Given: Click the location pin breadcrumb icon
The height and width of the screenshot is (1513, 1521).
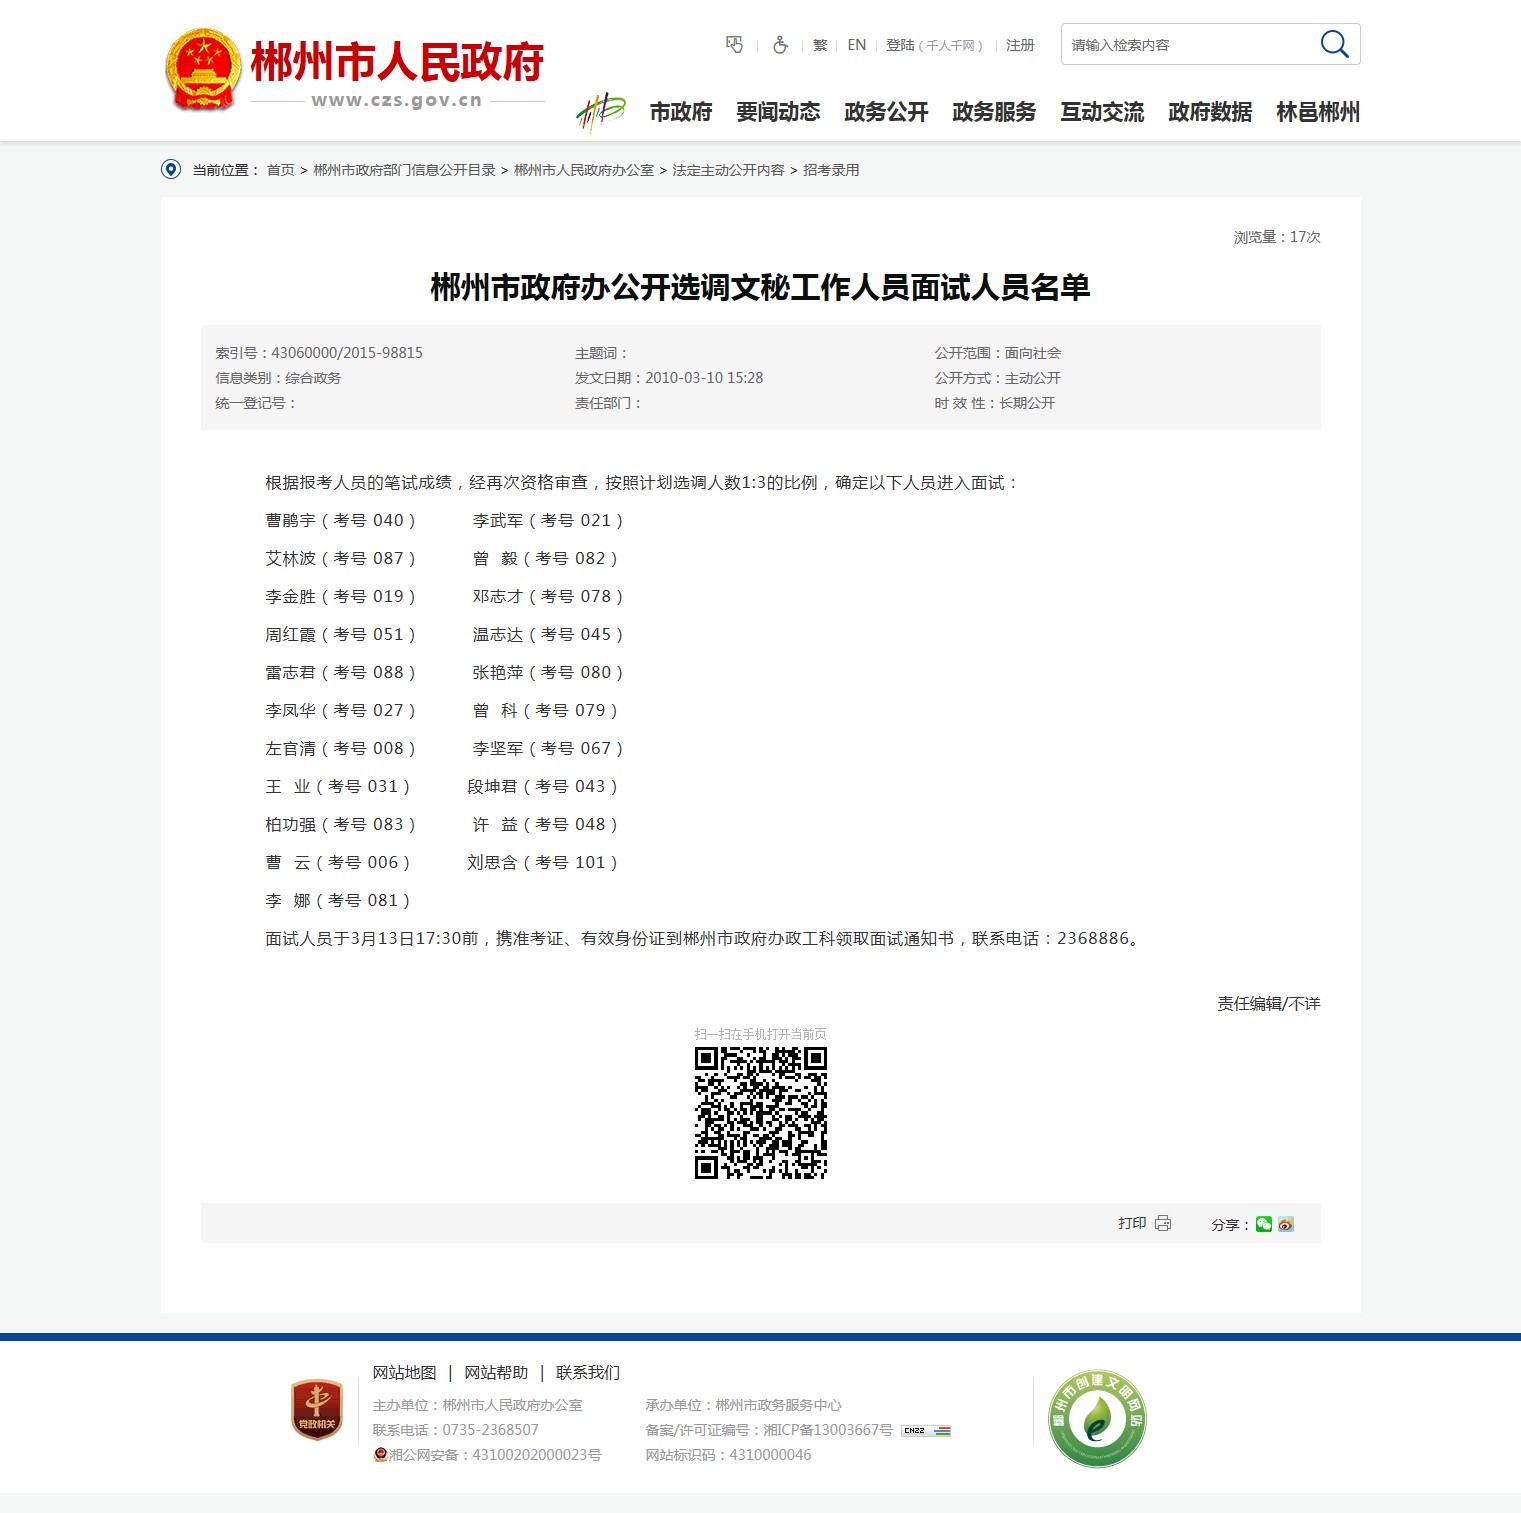Looking at the screenshot, I should pyautogui.click(x=171, y=170).
